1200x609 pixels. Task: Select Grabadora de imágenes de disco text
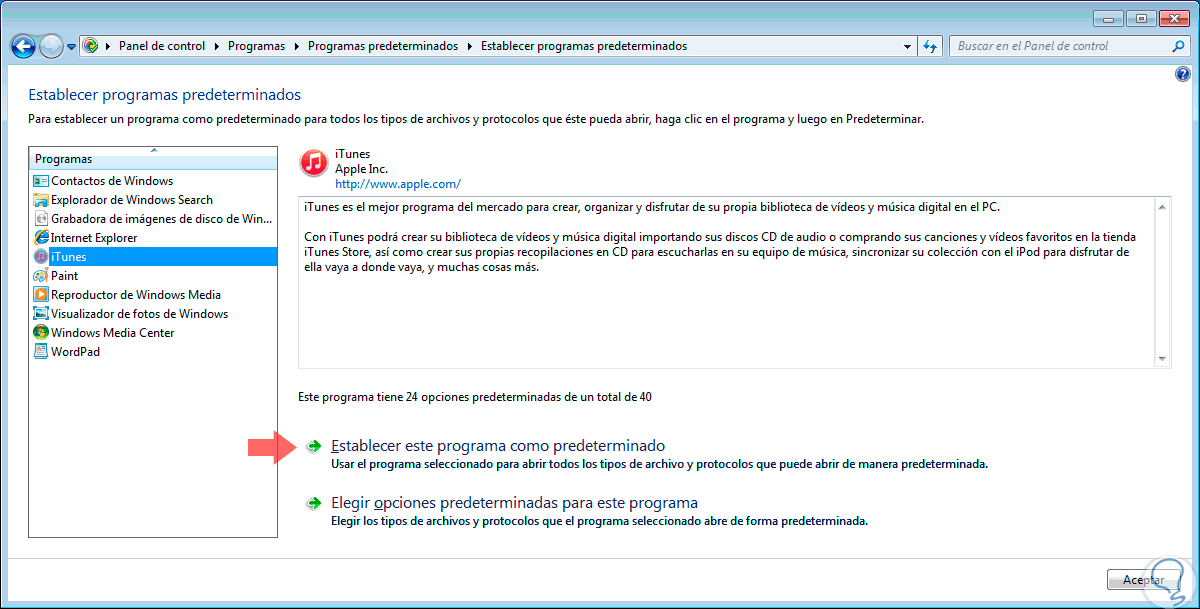[162, 219]
